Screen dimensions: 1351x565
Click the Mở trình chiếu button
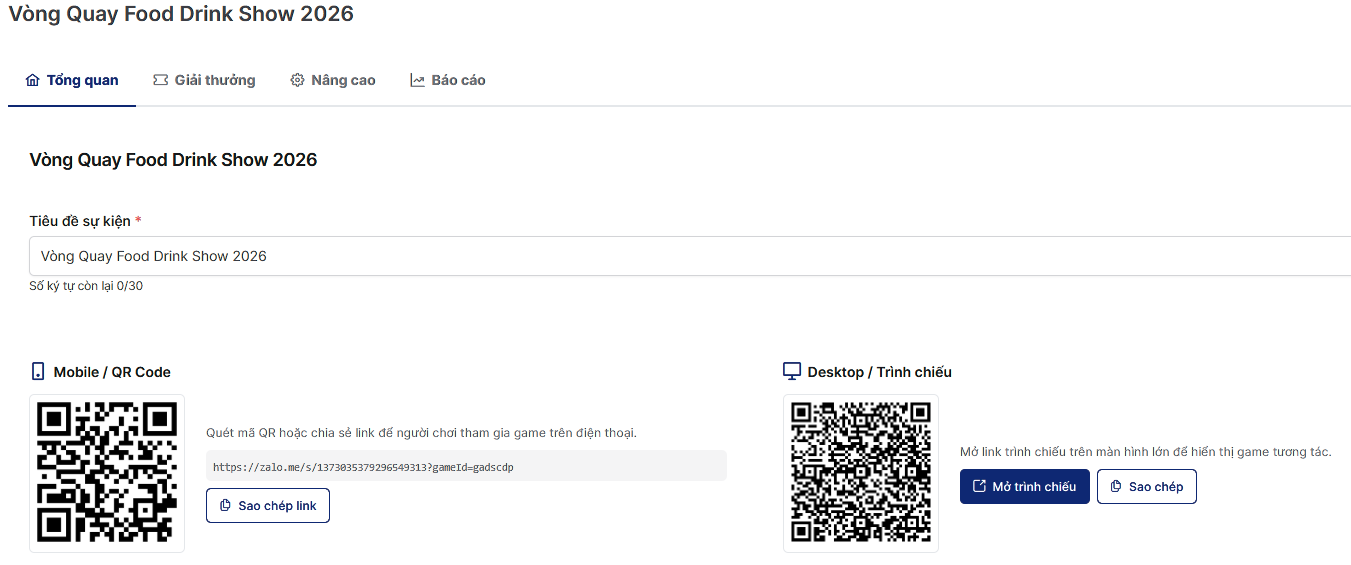tap(1025, 487)
